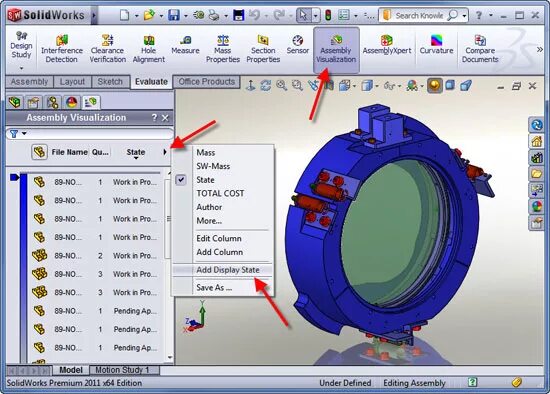Open Compare Documents
The width and height of the screenshot is (550, 394).
(x=480, y=49)
